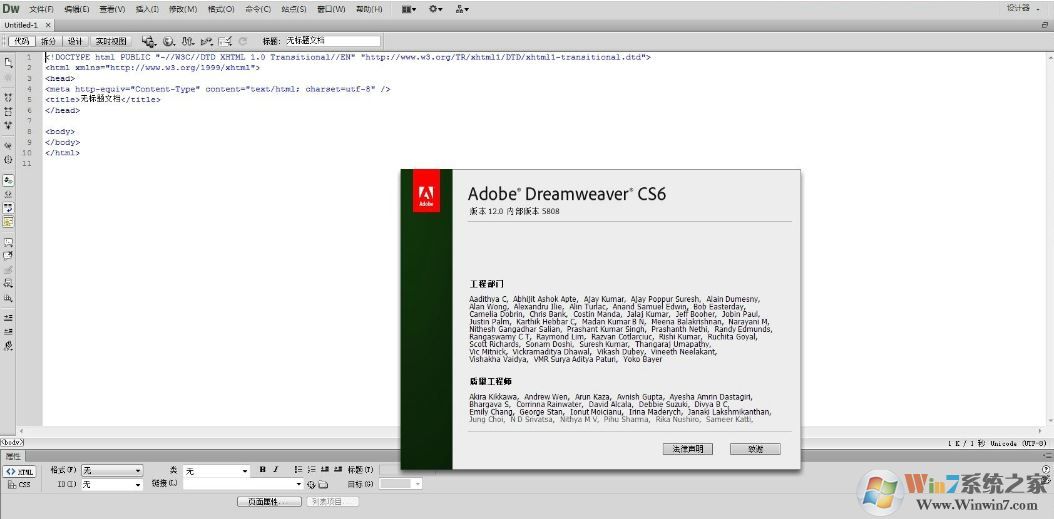Click Remove Comment icon in coding toolbar

coord(8,255)
